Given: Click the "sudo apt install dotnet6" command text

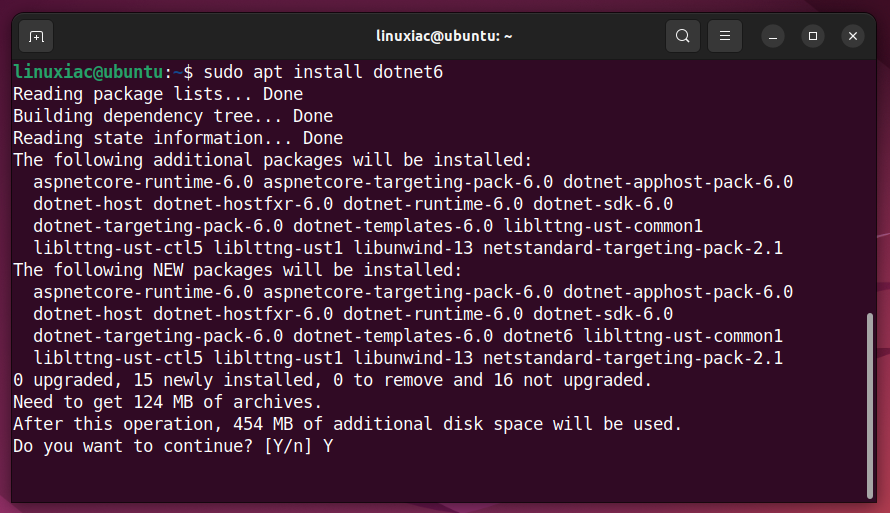Looking at the screenshot, I should [323, 72].
